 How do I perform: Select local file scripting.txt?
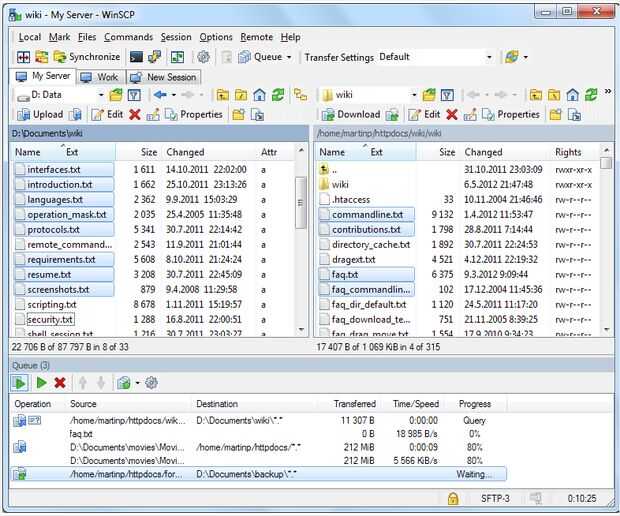click(52, 304)
